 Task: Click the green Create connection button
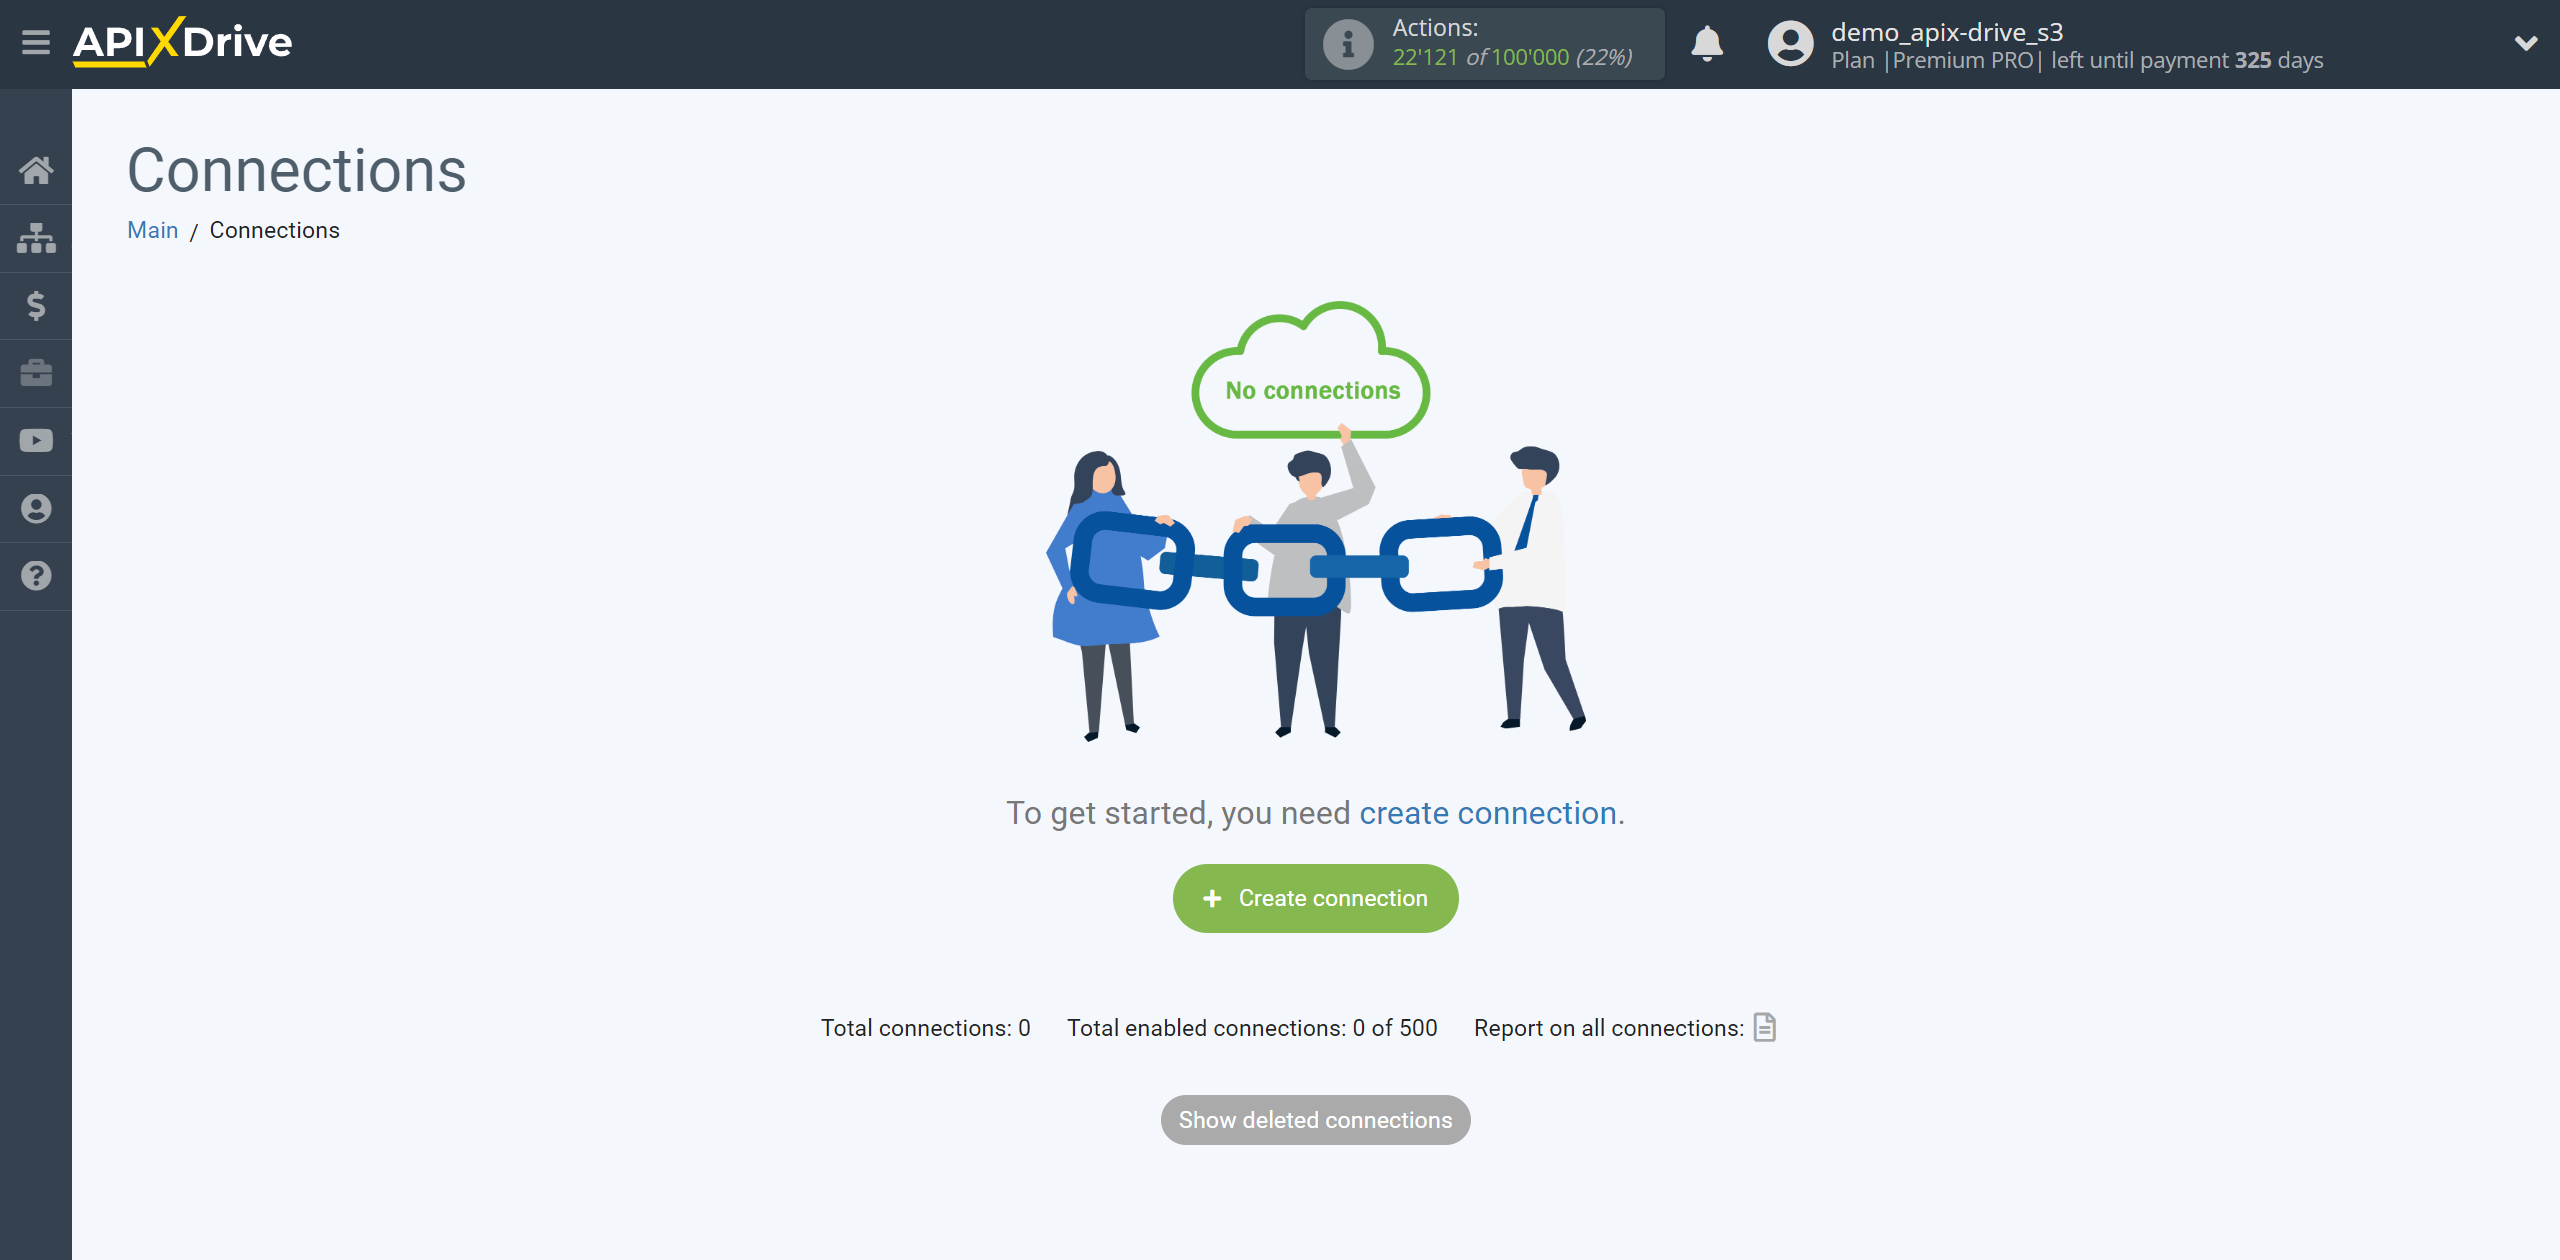point(1314,898)
